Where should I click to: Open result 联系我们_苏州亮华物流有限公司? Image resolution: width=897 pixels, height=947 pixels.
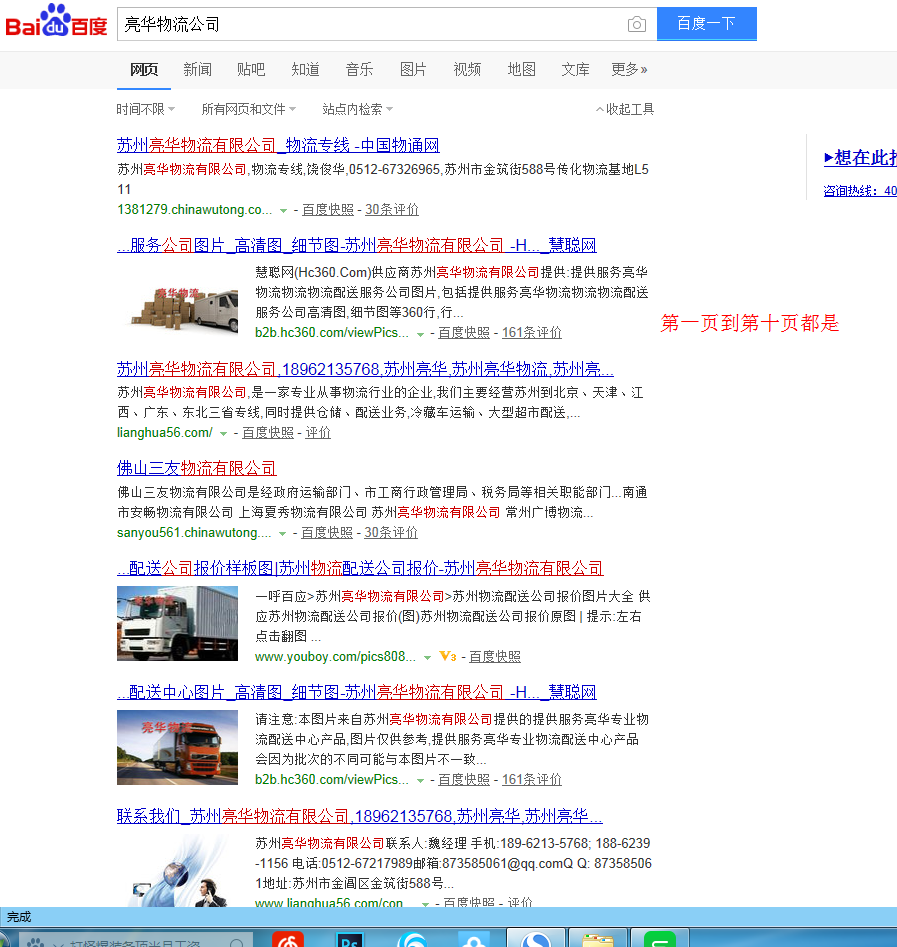(359, 816)
